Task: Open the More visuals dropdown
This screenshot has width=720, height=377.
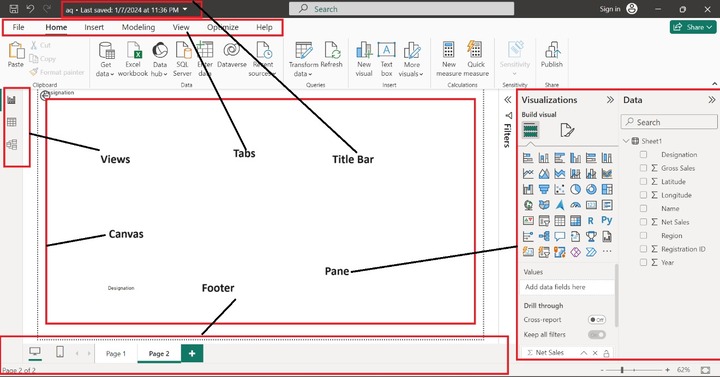Action: (411, 59)
